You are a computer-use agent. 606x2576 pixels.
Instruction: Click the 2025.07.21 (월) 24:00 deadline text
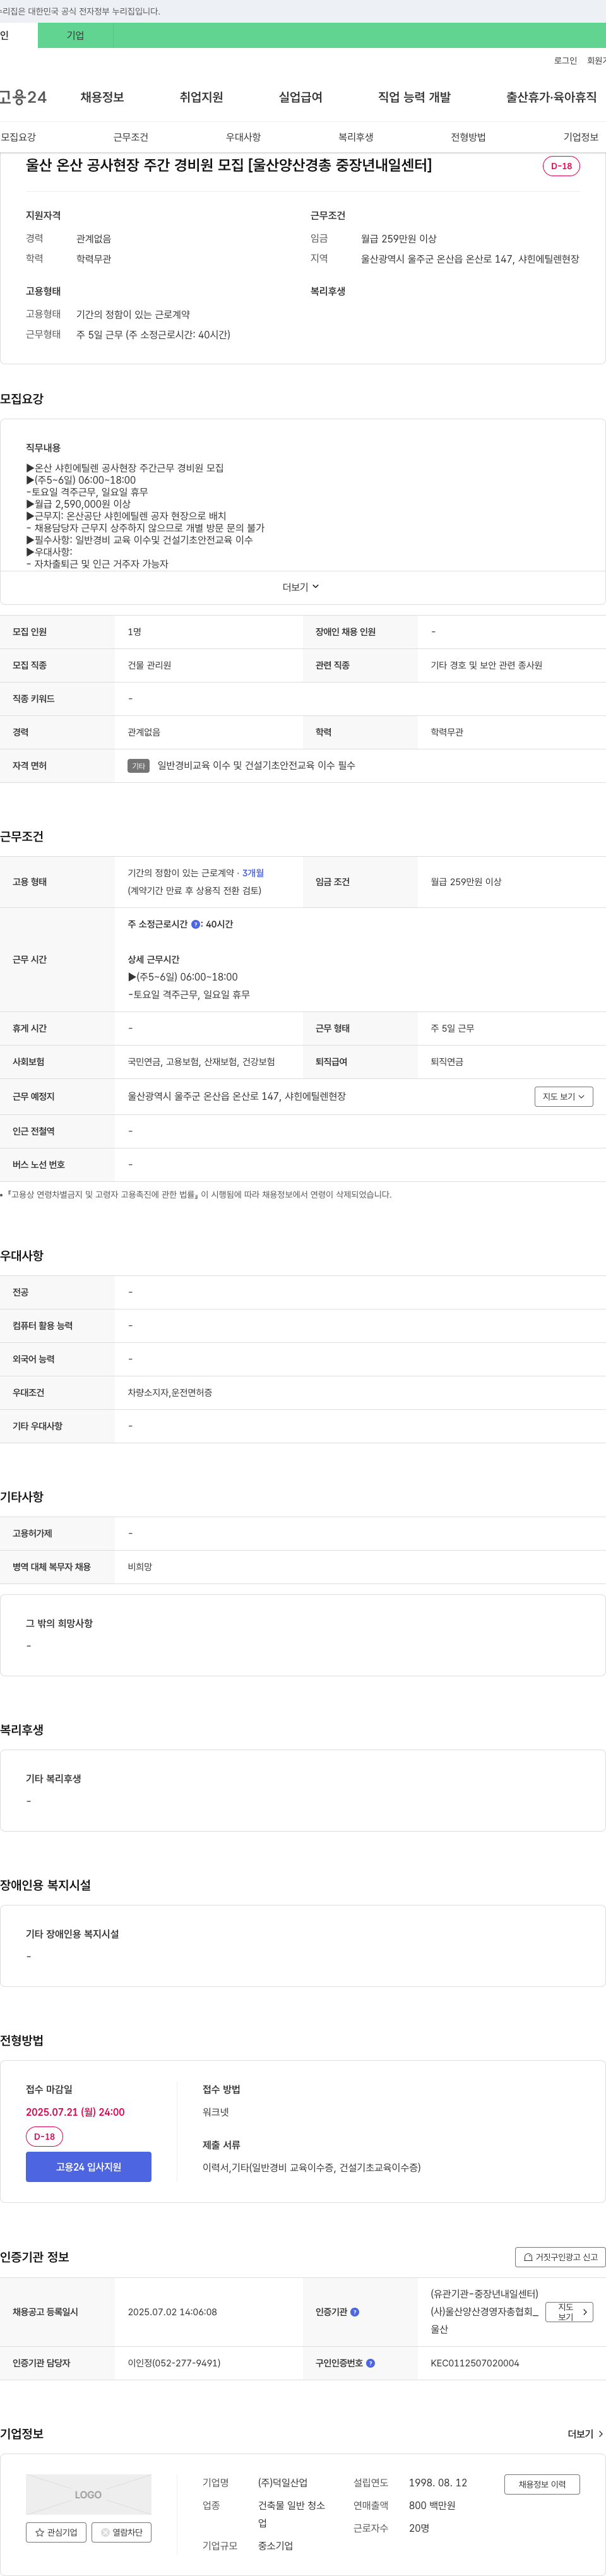click(x=75, y=2112)
